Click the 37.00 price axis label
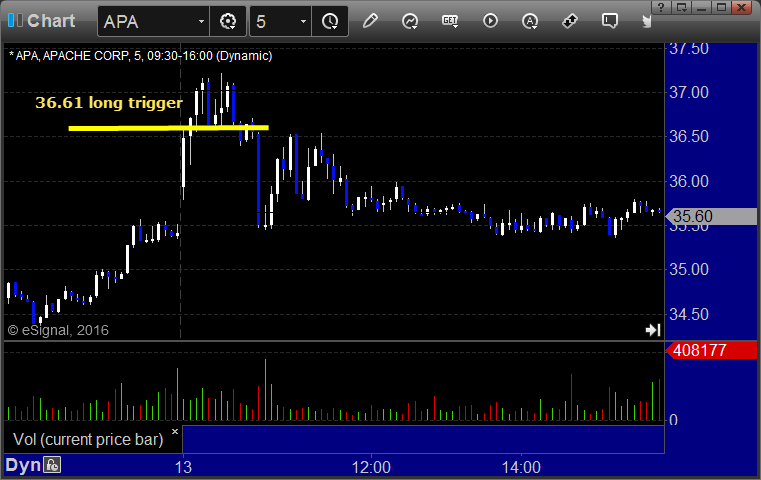This screenshot has width=761, height=480. coord(689,92)
